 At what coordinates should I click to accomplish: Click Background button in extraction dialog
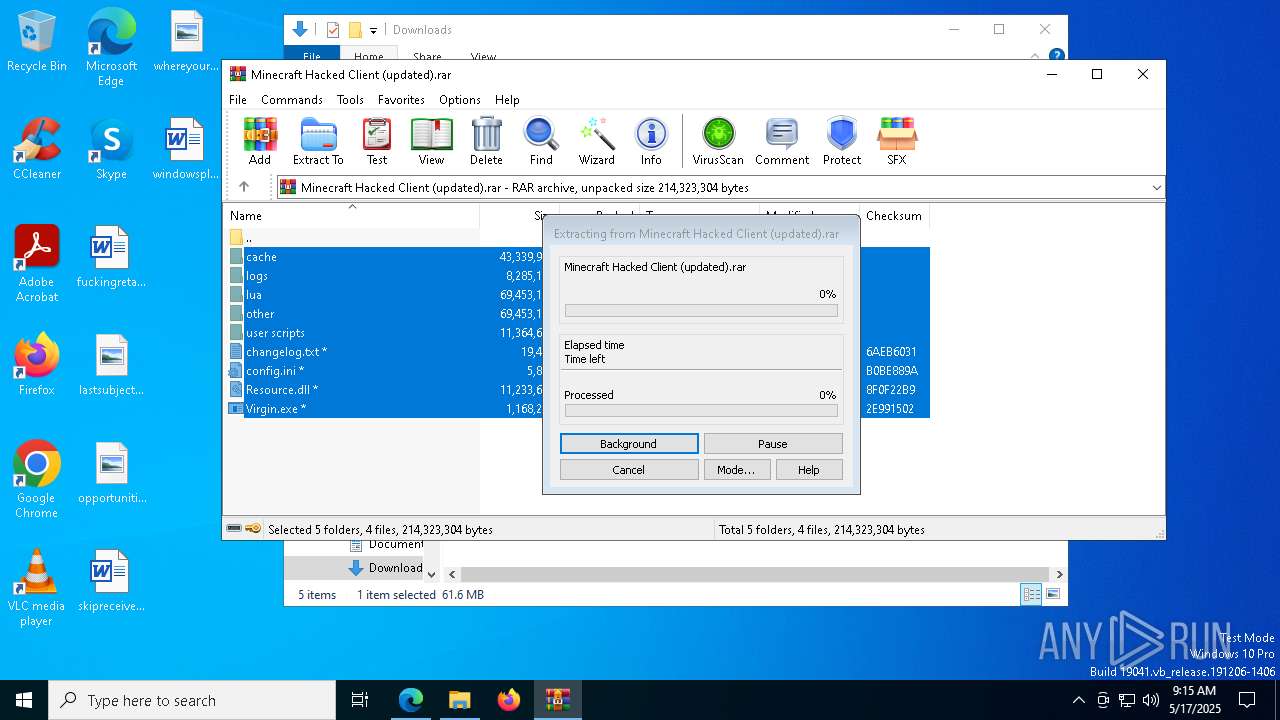pyautogui.click(x=629, y=444)
